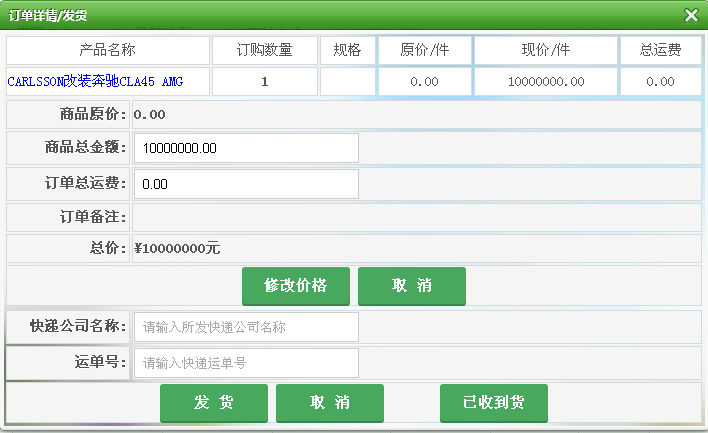This screenshot has height=433, width=708.
Task: Select the 订购数量 column header
Action: [x=265, y=50]
